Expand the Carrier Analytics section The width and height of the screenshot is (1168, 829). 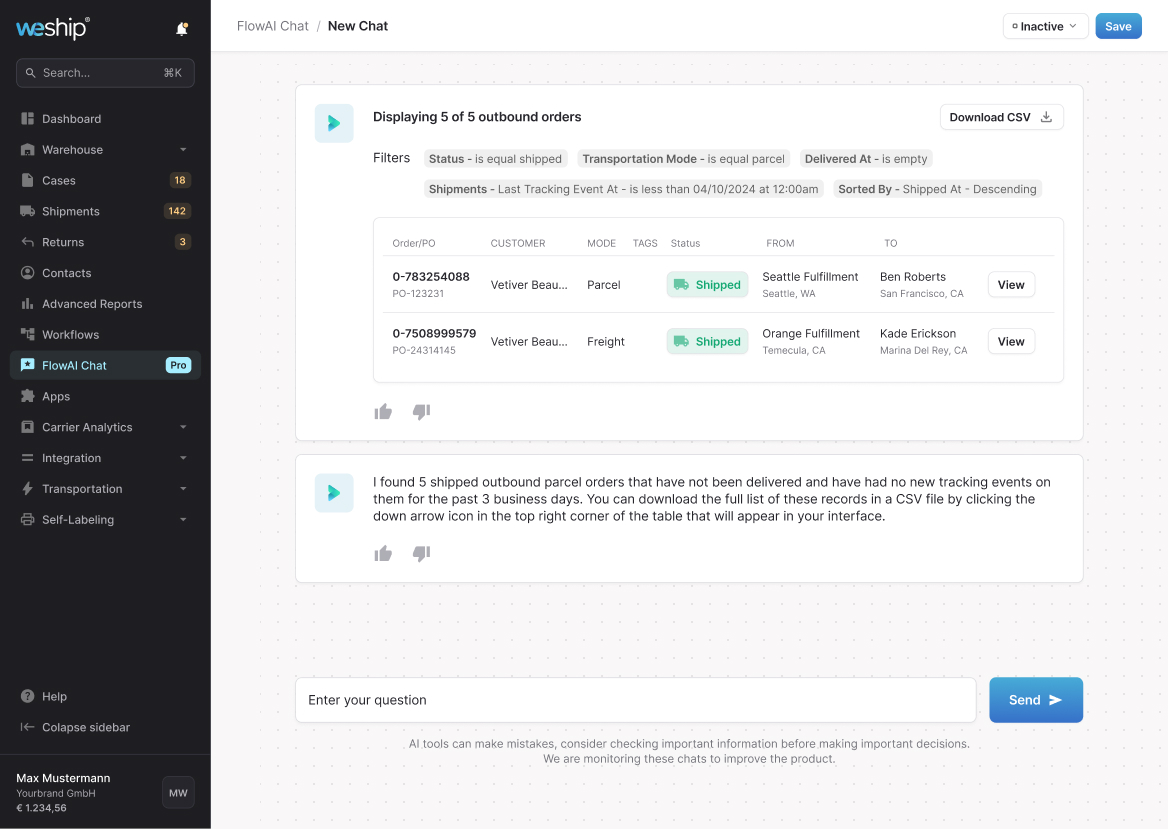click(x=183, y=427)
